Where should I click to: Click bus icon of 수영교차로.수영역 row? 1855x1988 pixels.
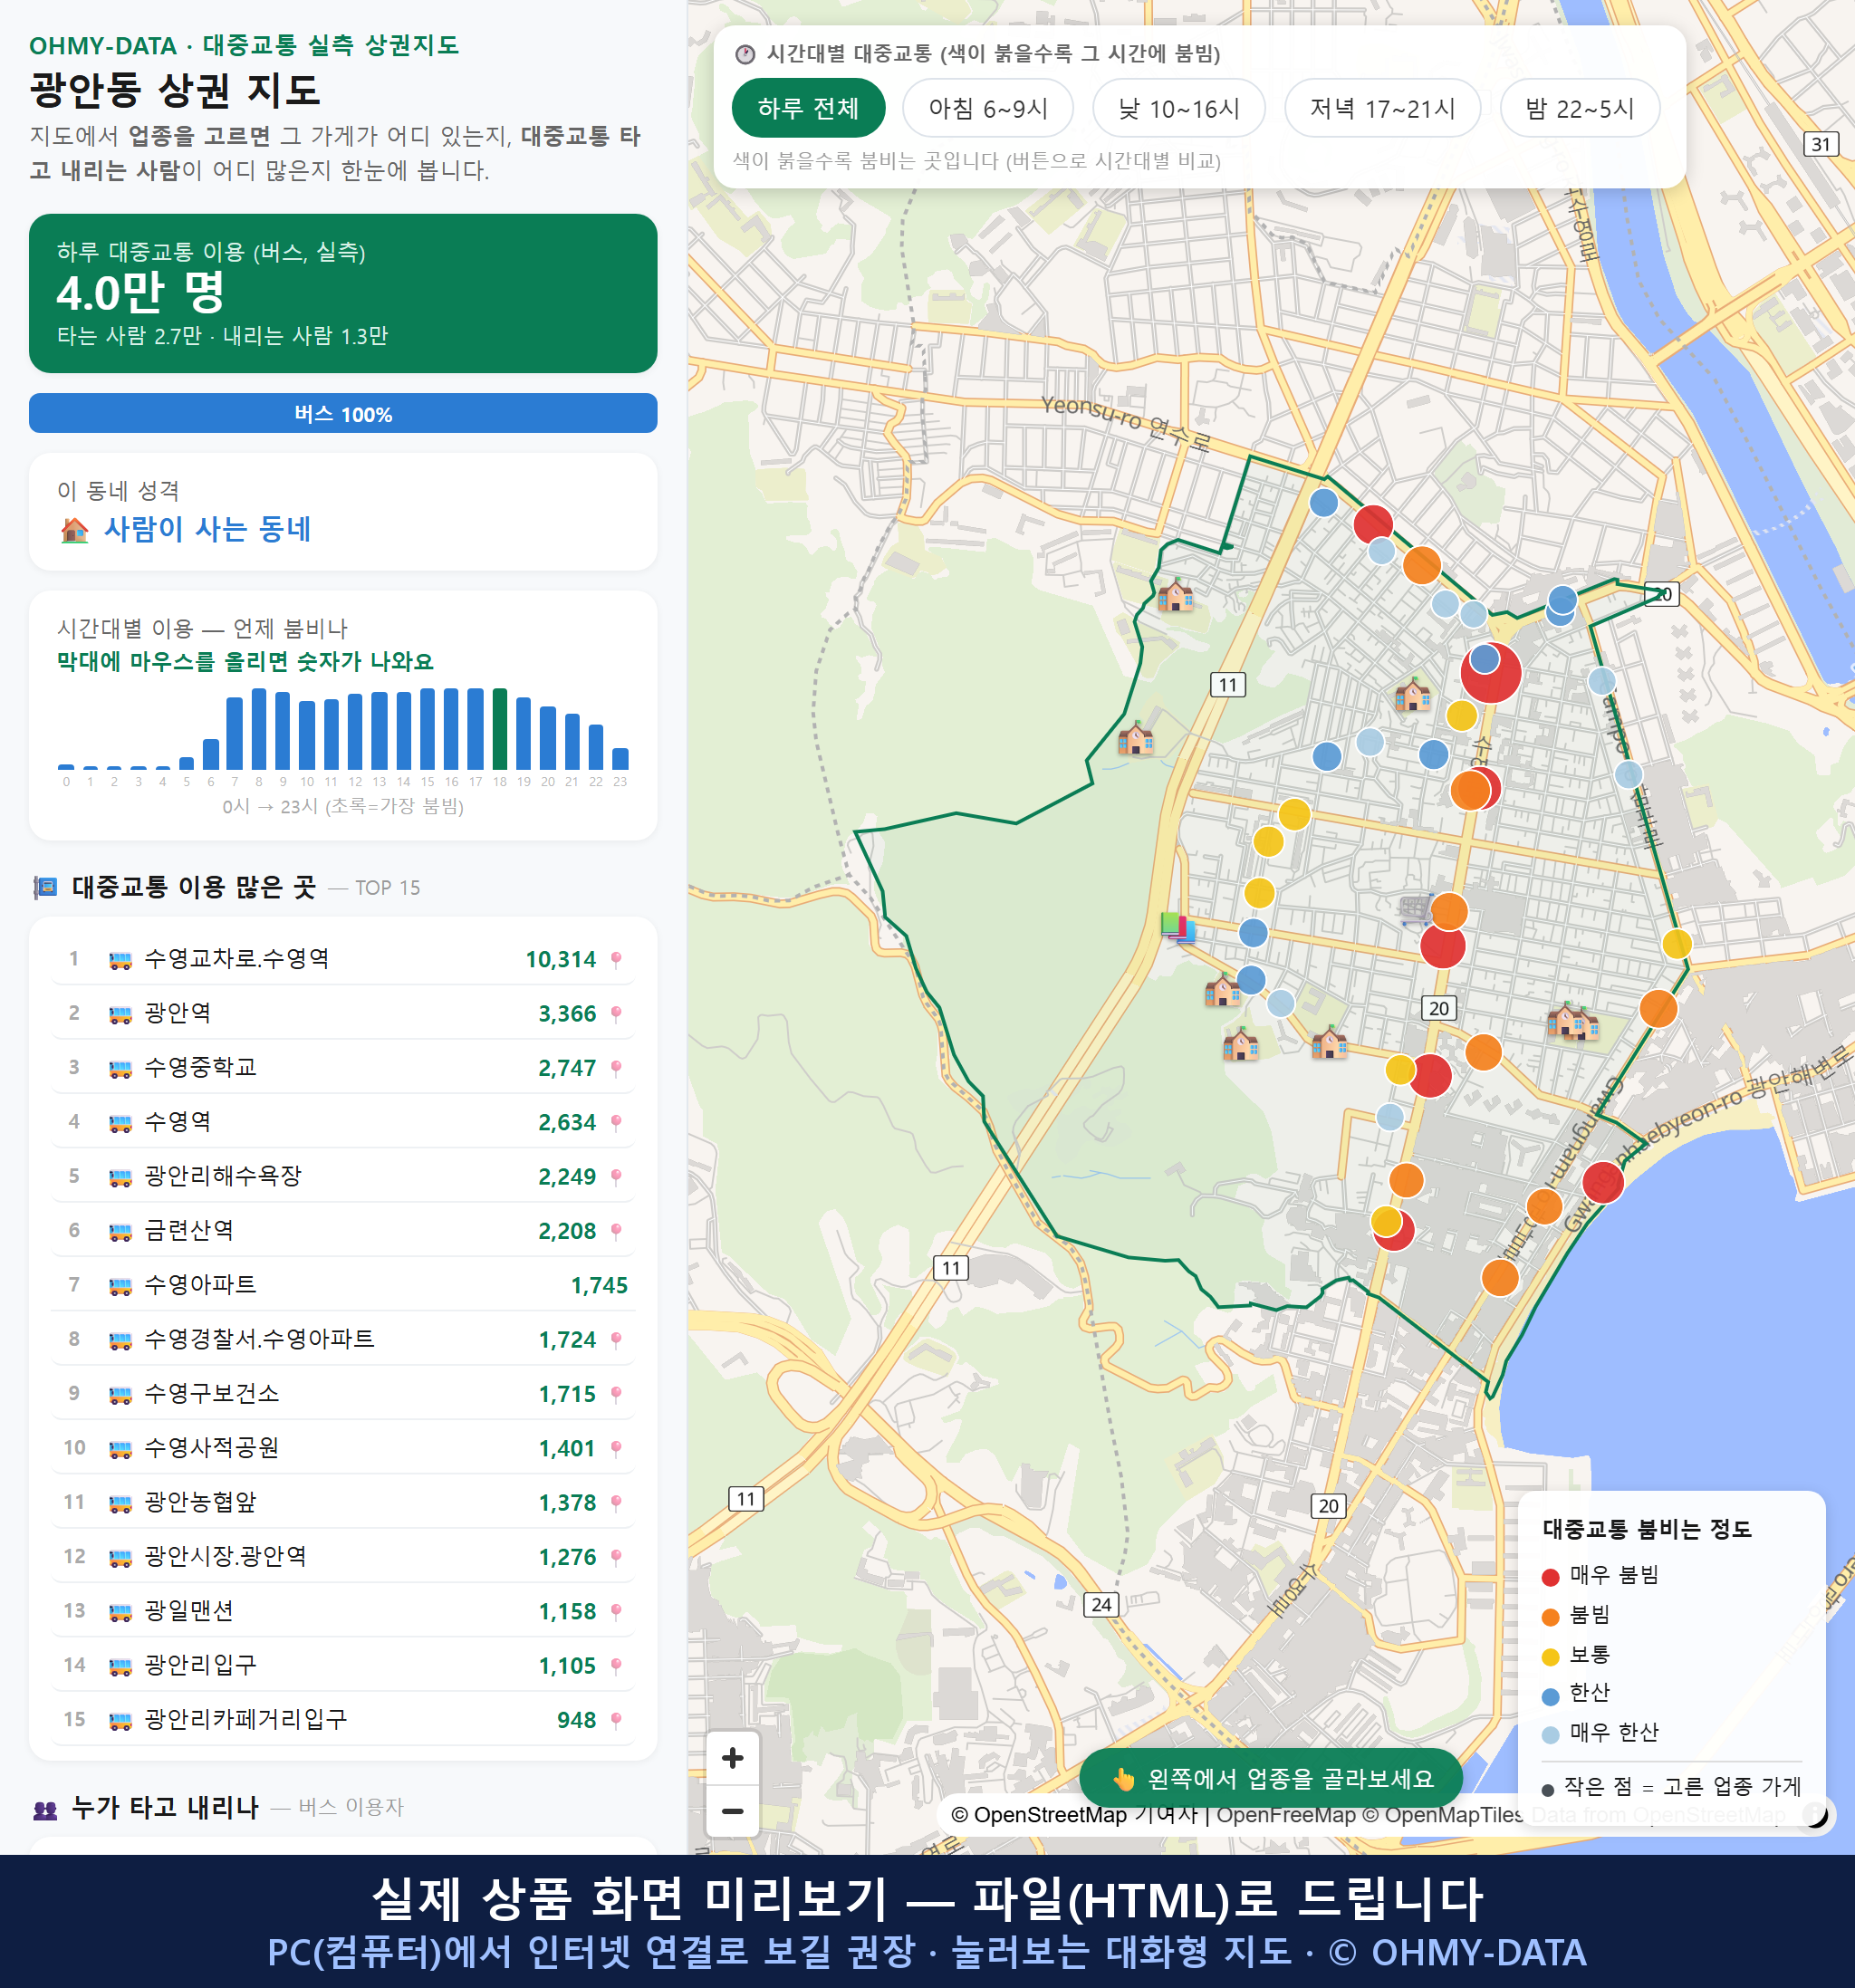coord(120,960)
